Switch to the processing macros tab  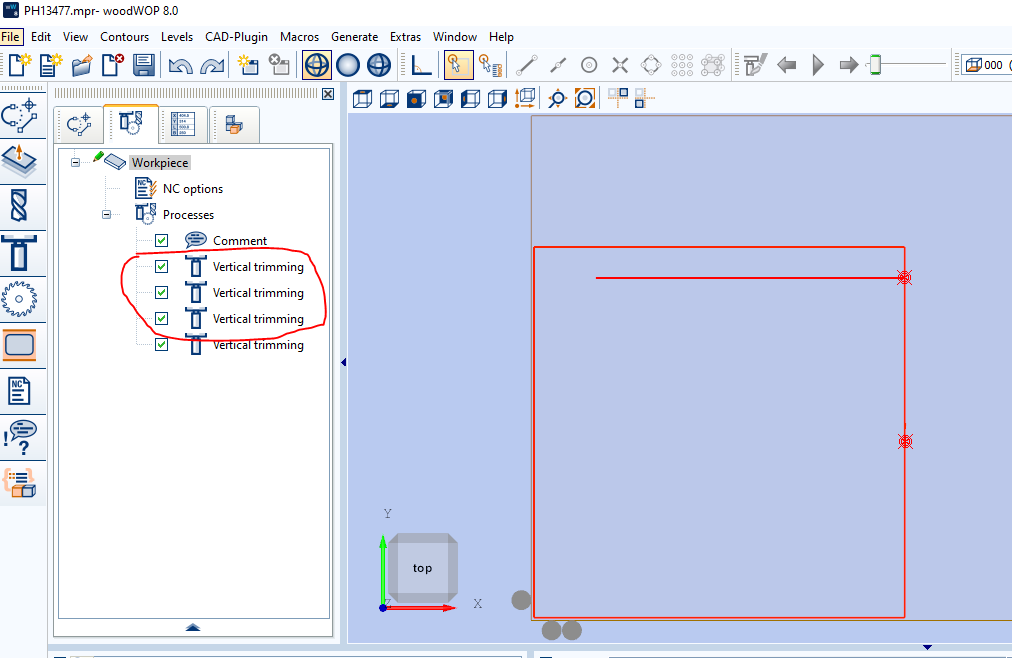tap(131, 123)
